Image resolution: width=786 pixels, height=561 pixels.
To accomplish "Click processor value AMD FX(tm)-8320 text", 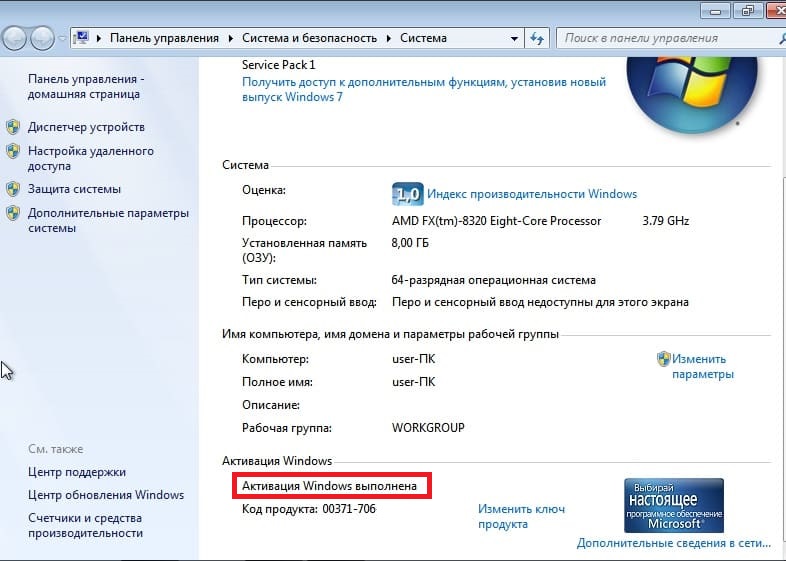I will point(496,221).
